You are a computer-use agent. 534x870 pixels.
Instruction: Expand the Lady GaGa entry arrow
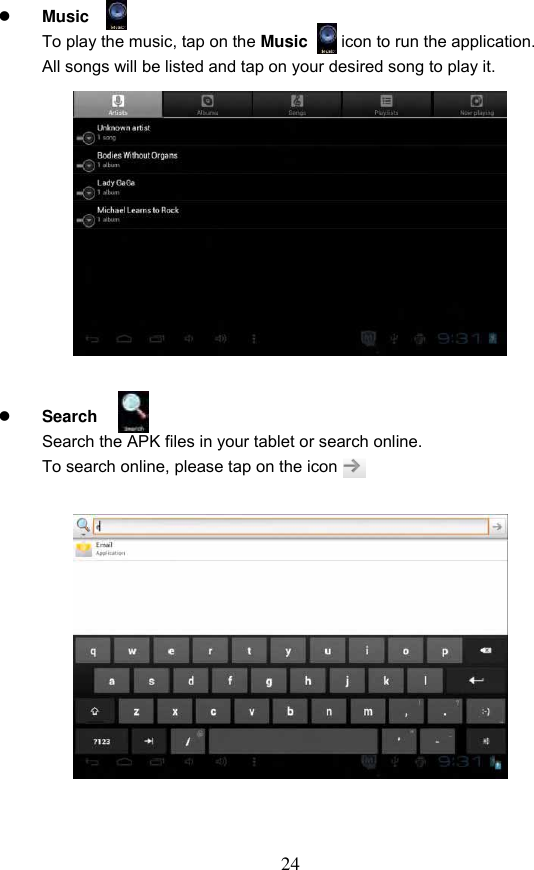[x=88, y=193]
